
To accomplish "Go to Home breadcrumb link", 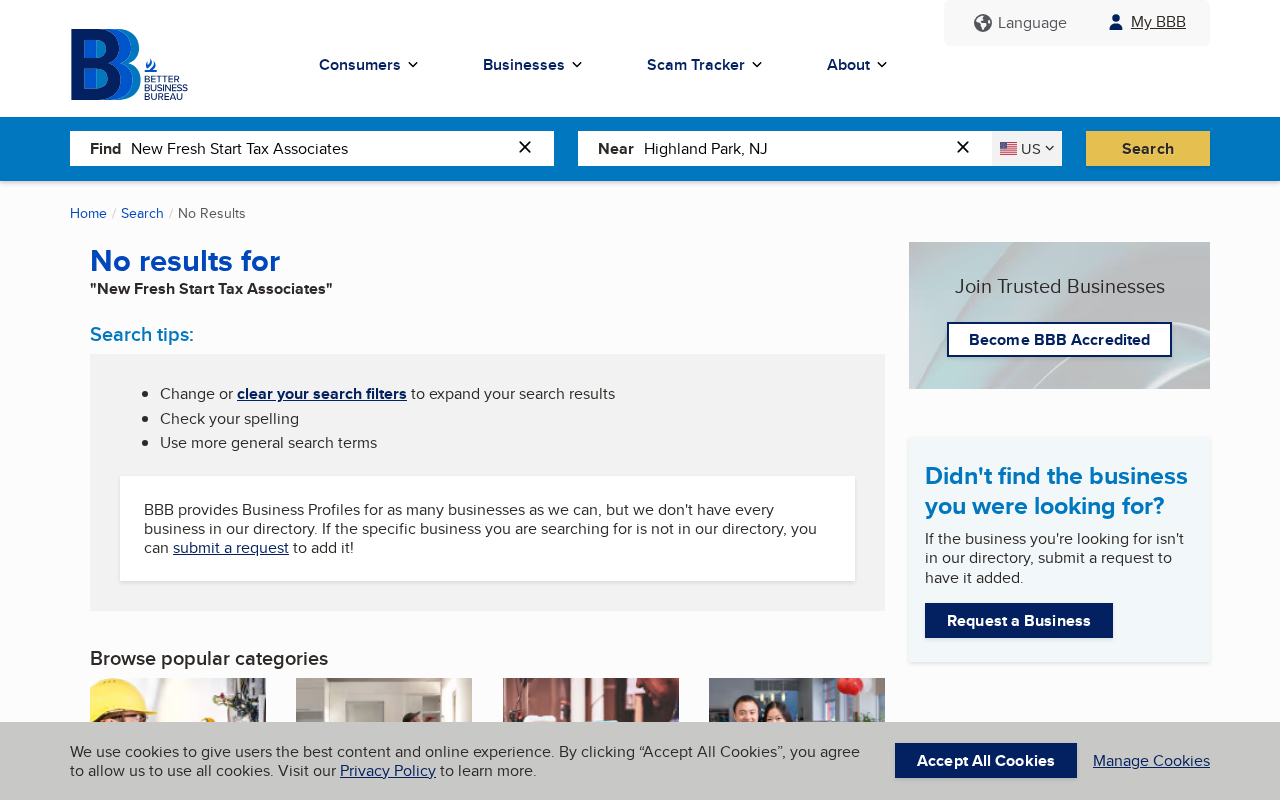I will point(88,213).
